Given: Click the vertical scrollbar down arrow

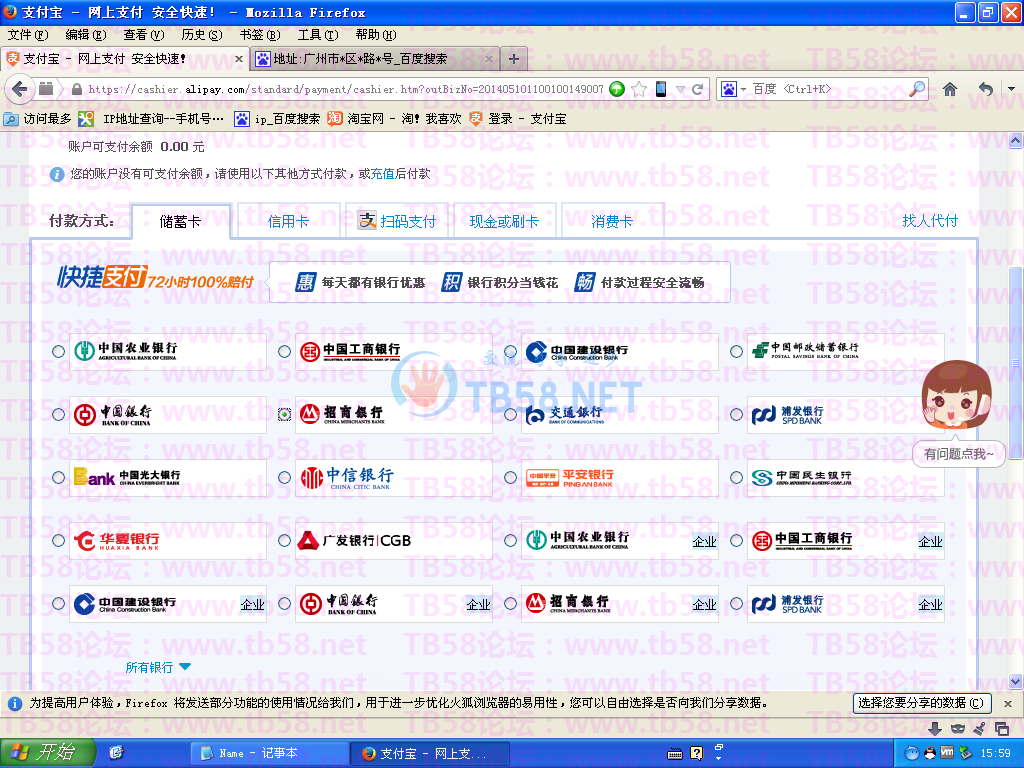Looking at the screenshot, I should pyautogui.click(x=1016, y=682).
